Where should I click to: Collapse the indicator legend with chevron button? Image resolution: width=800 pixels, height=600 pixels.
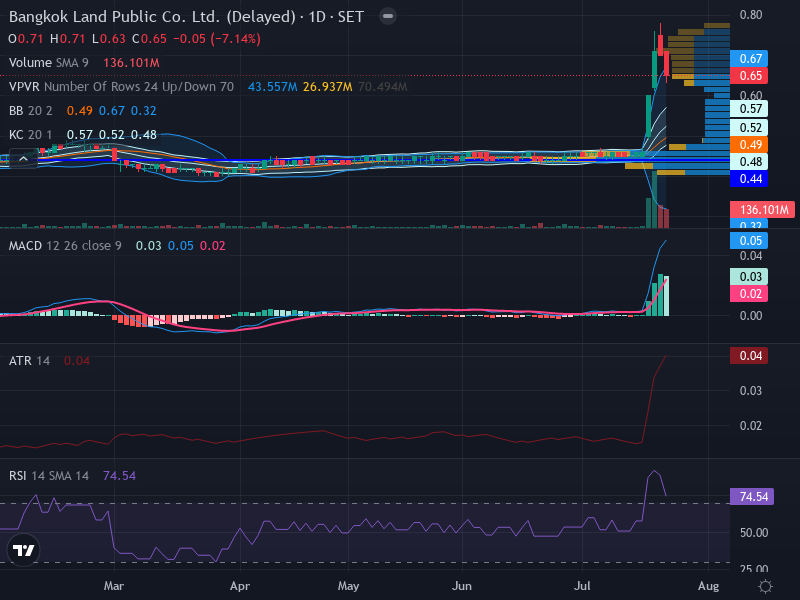23,159
